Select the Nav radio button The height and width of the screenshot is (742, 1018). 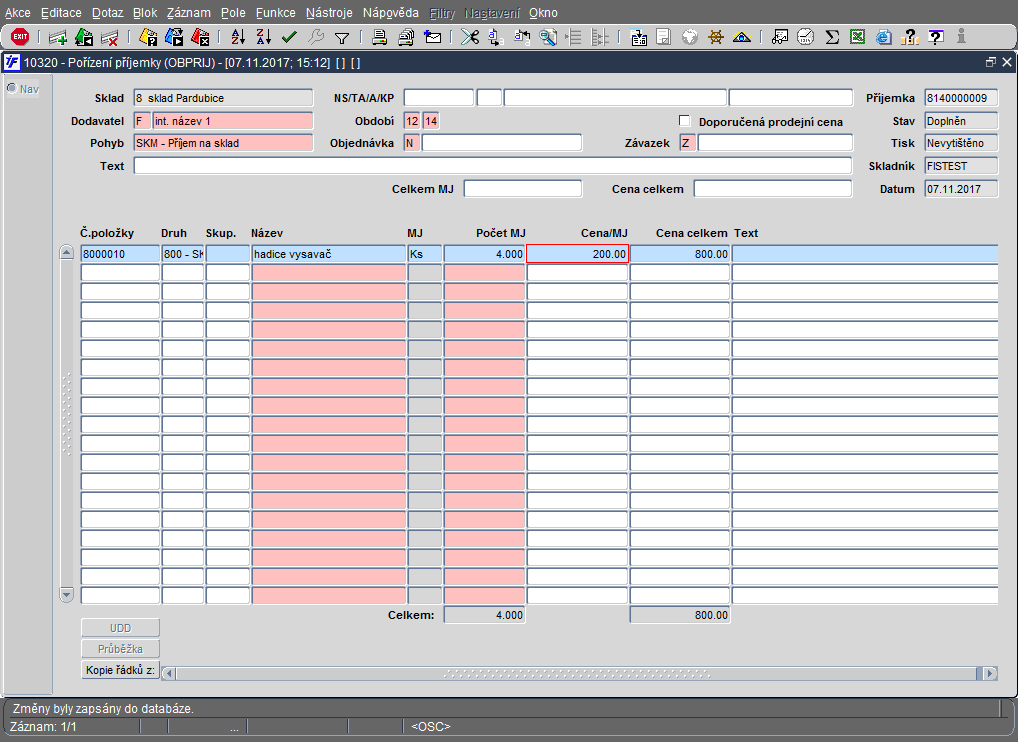(x=12, y=88)
